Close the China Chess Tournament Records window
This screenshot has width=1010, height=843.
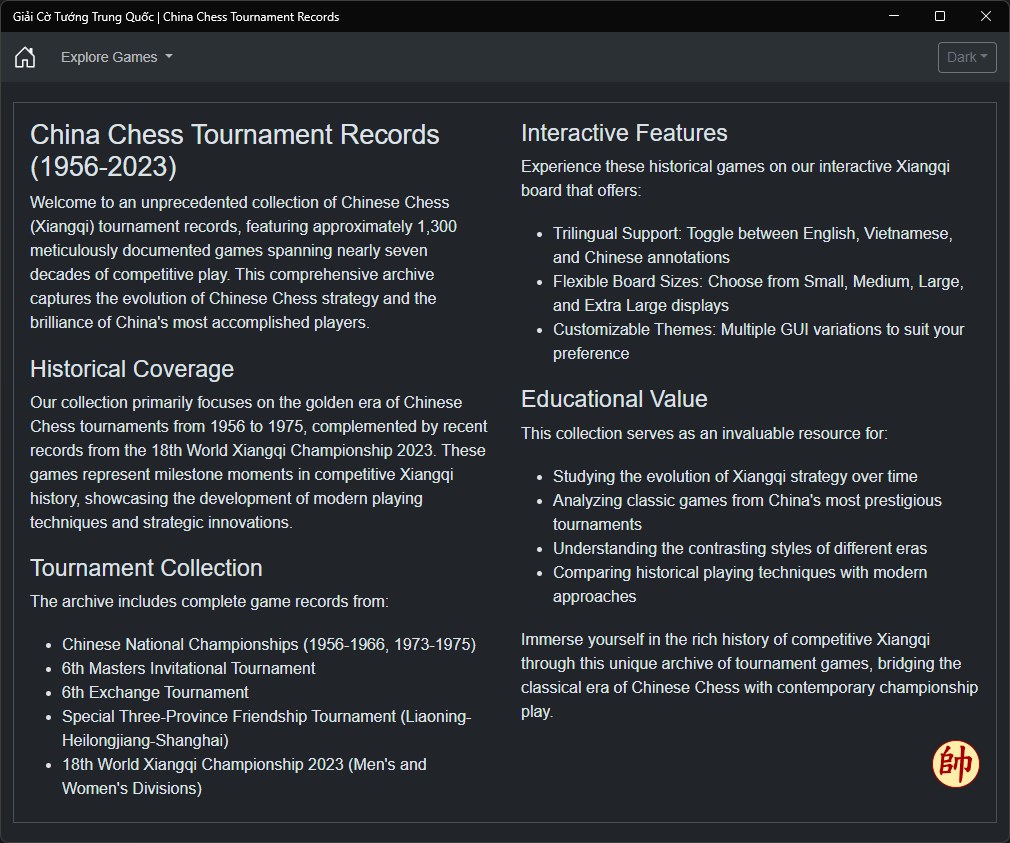click(x=986, y=16)
